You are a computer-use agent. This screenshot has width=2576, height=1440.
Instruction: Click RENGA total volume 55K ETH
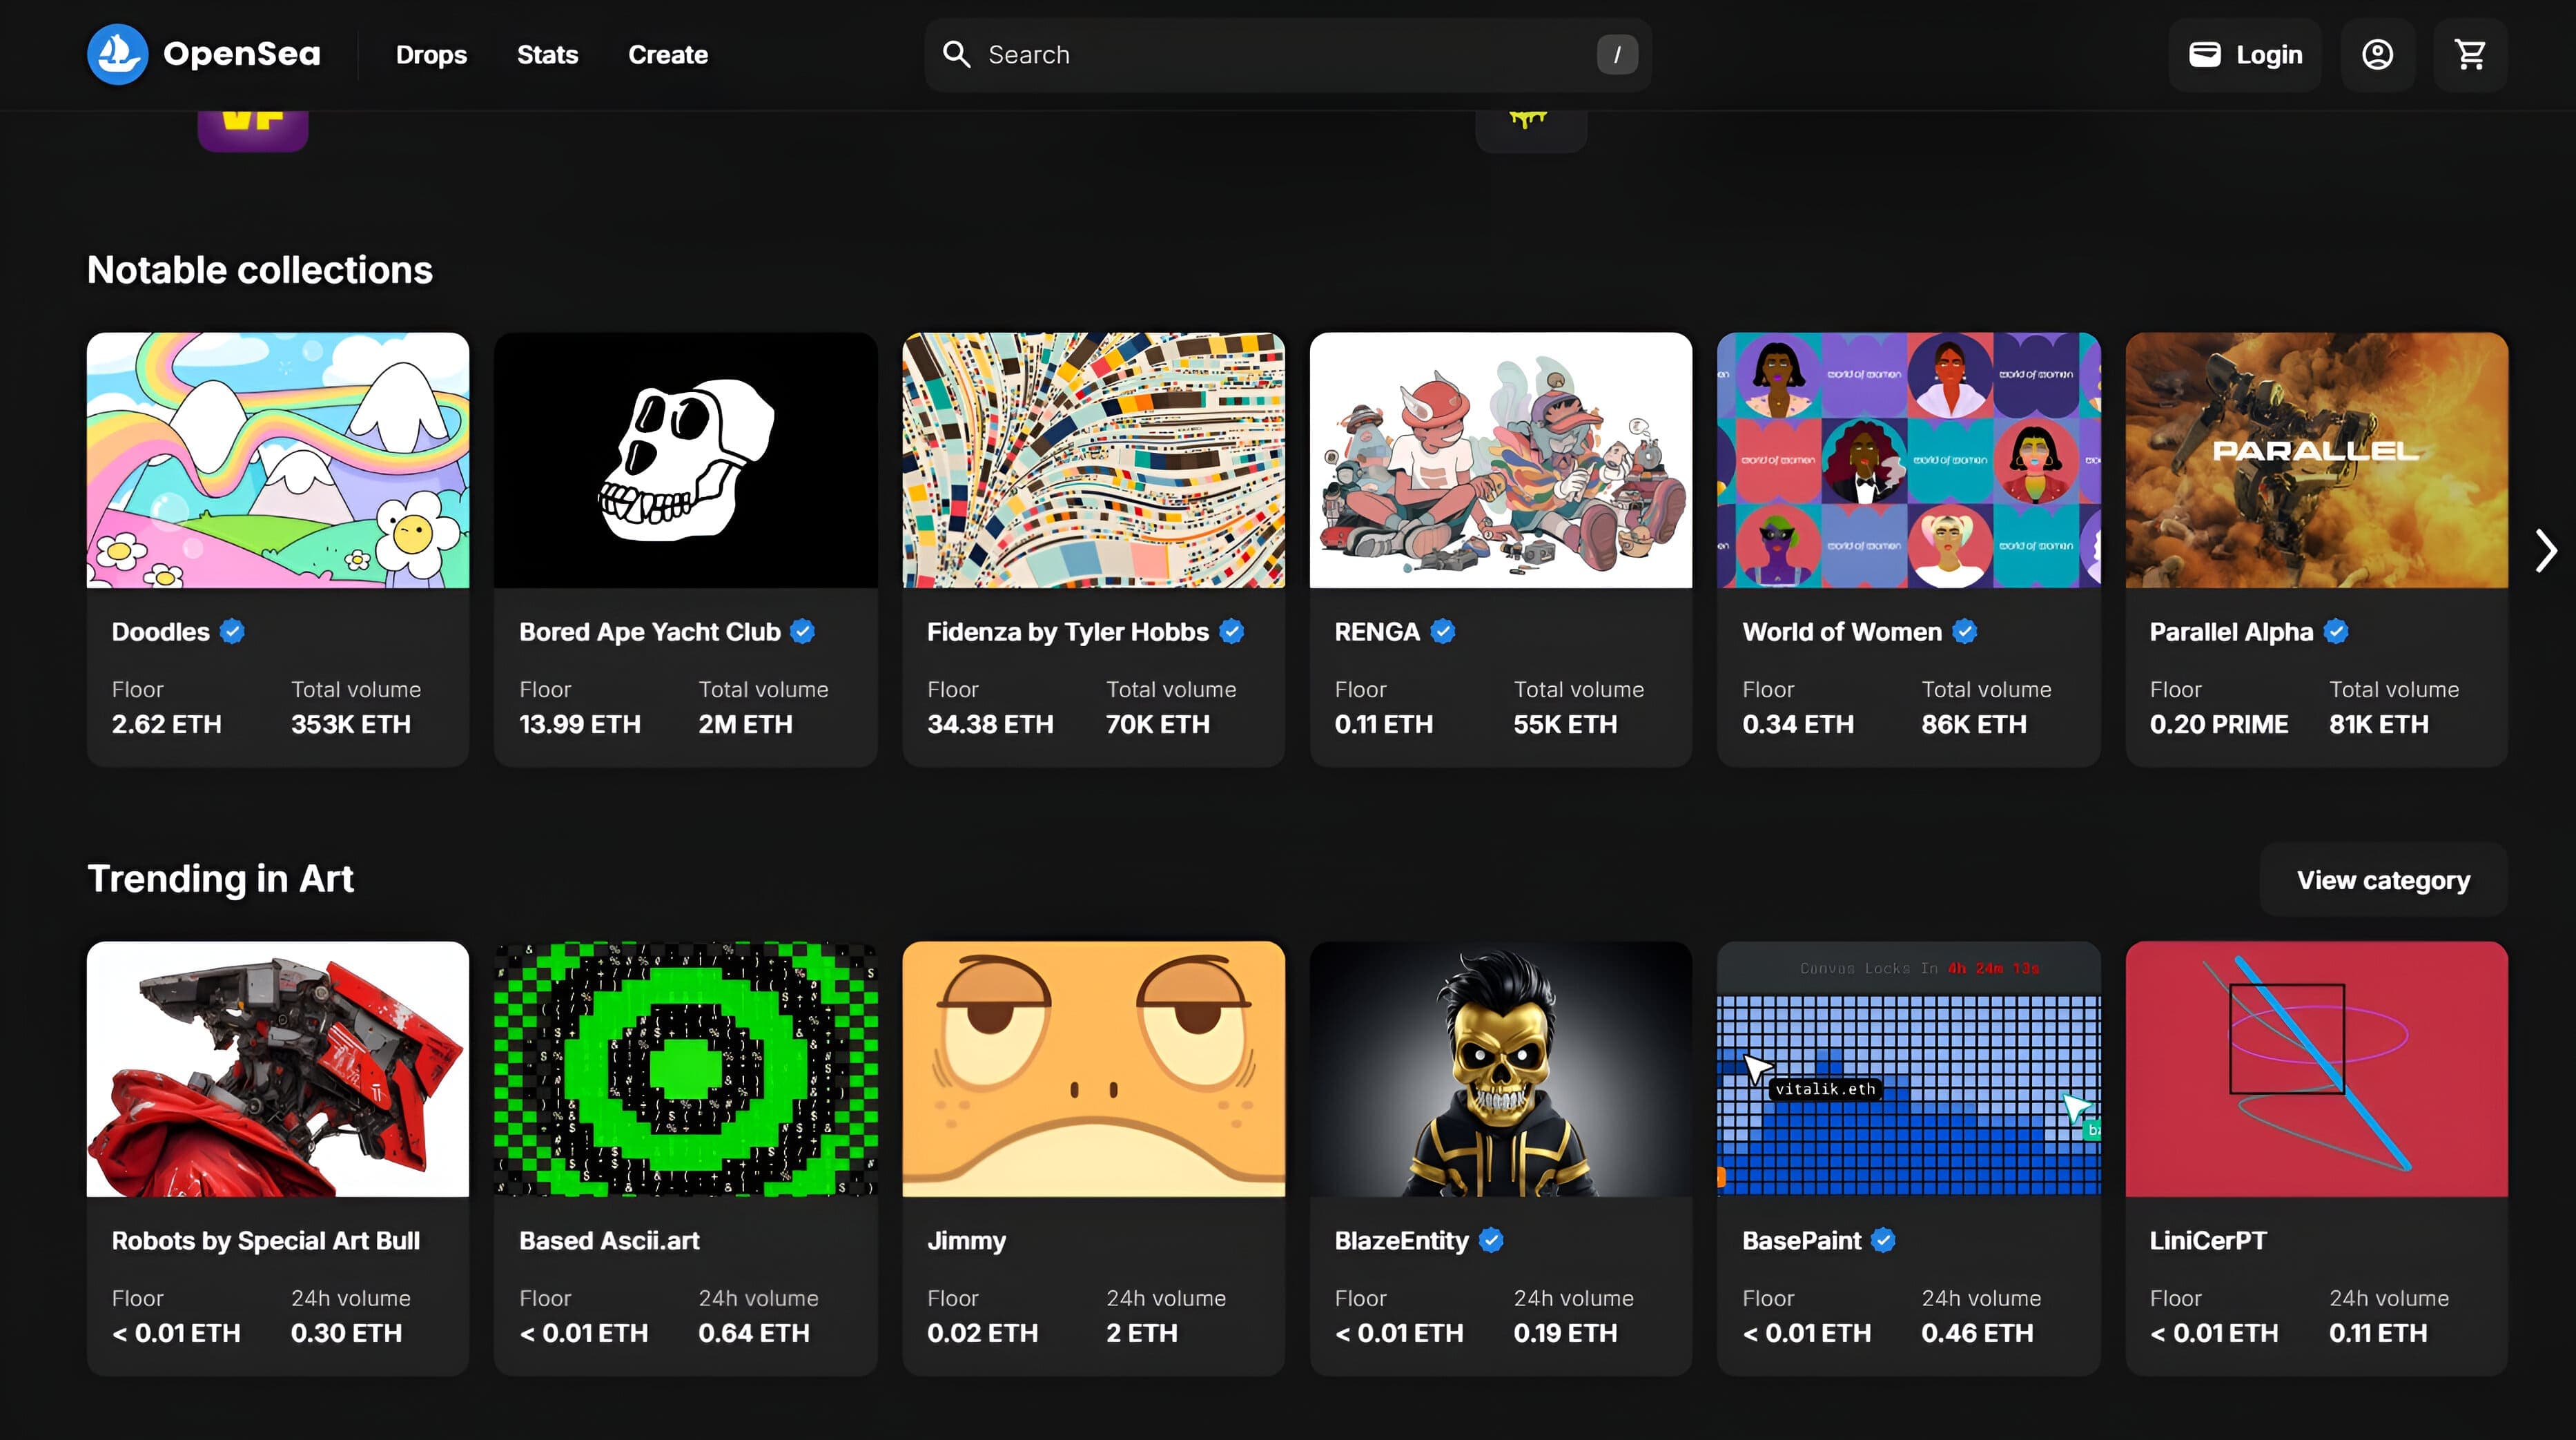(x=1565, y=724)
